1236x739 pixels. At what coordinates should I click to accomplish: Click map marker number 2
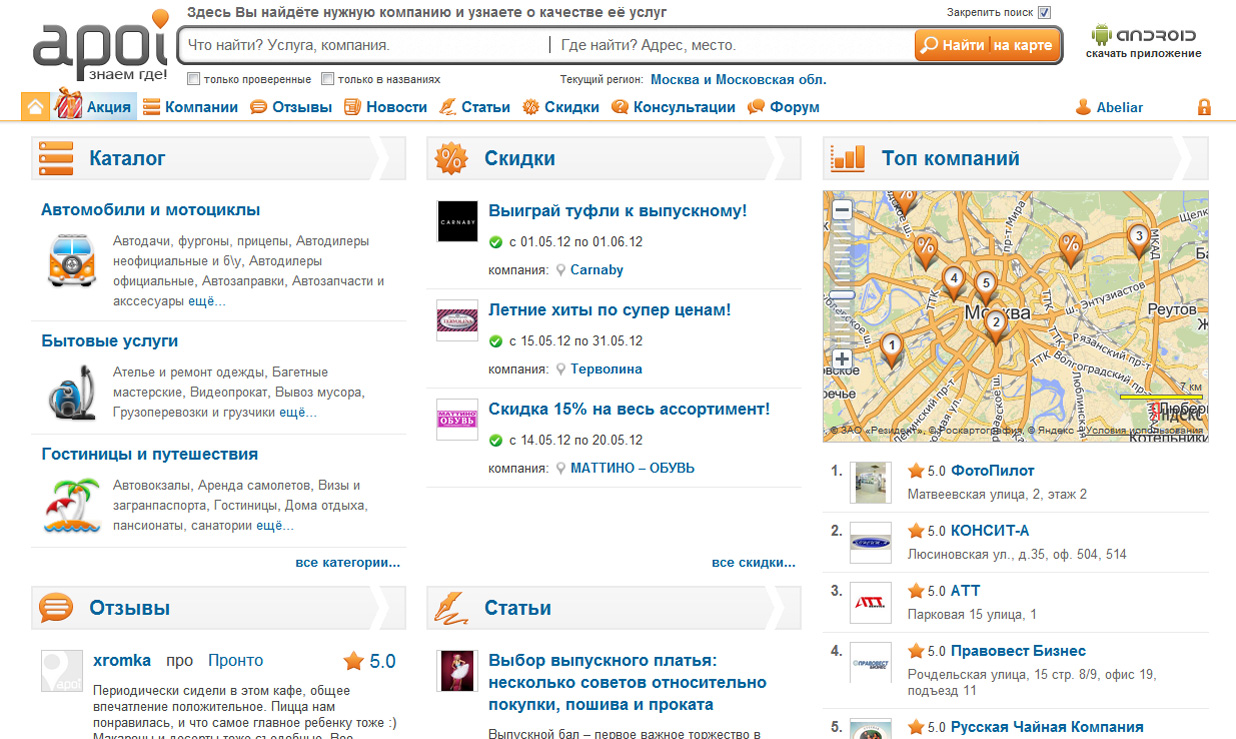tap(995, 325)
